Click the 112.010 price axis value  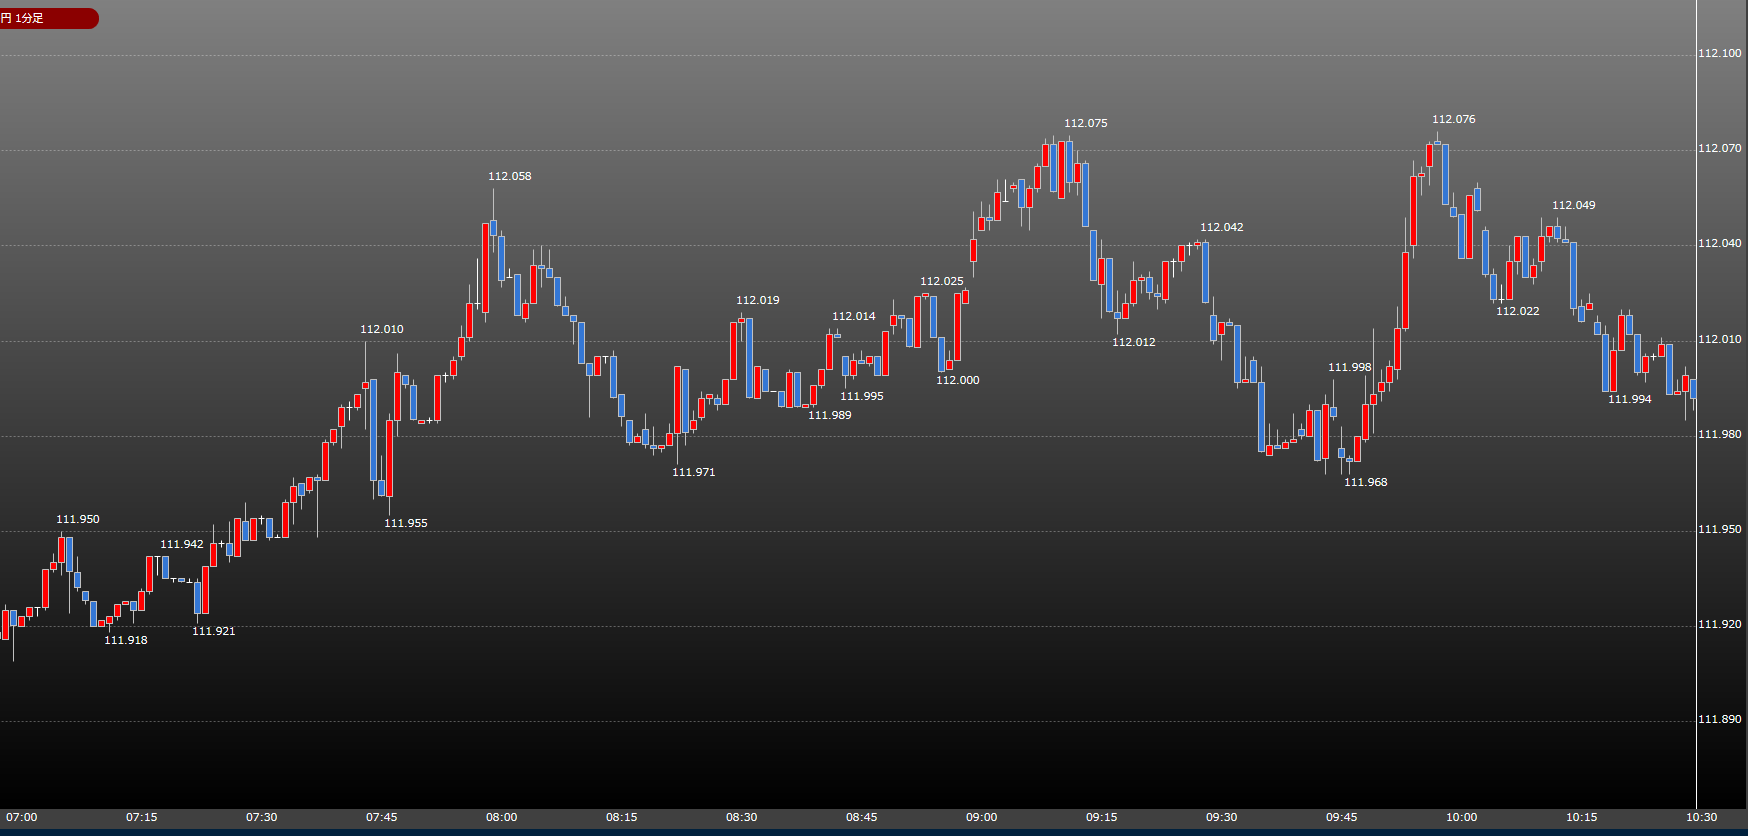click(x=1720, y=339)
